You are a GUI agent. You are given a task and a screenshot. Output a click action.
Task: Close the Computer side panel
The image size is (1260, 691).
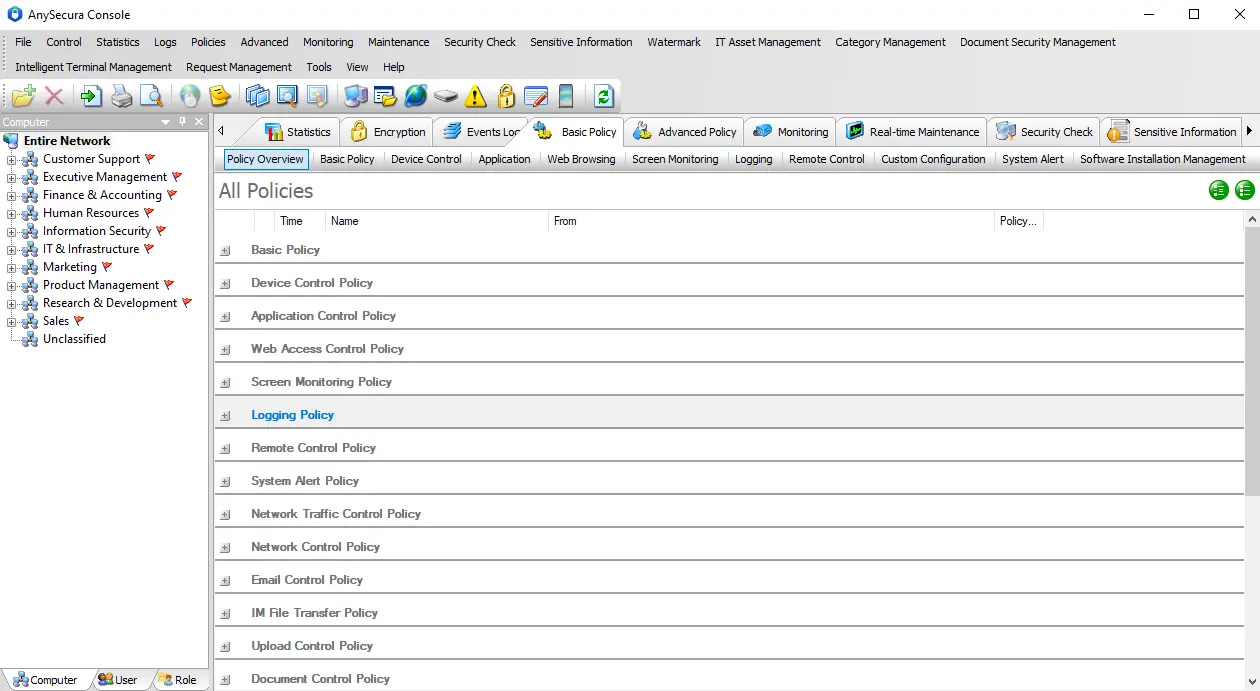199,122
